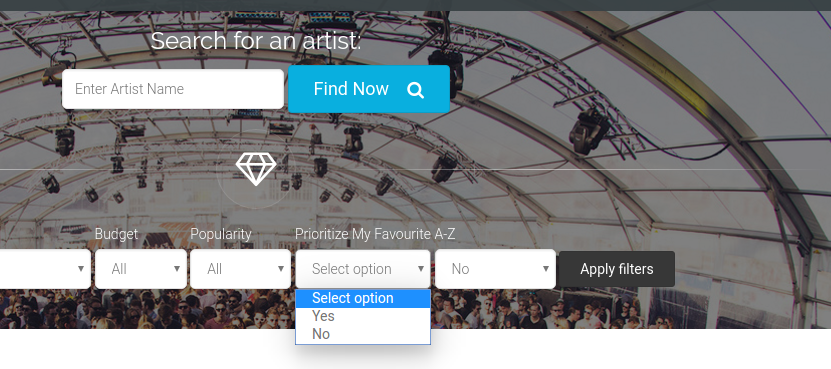831x369 pixels.
Task: Collapse the Prioritize My Favourite select box
Action: coord(363,269)
